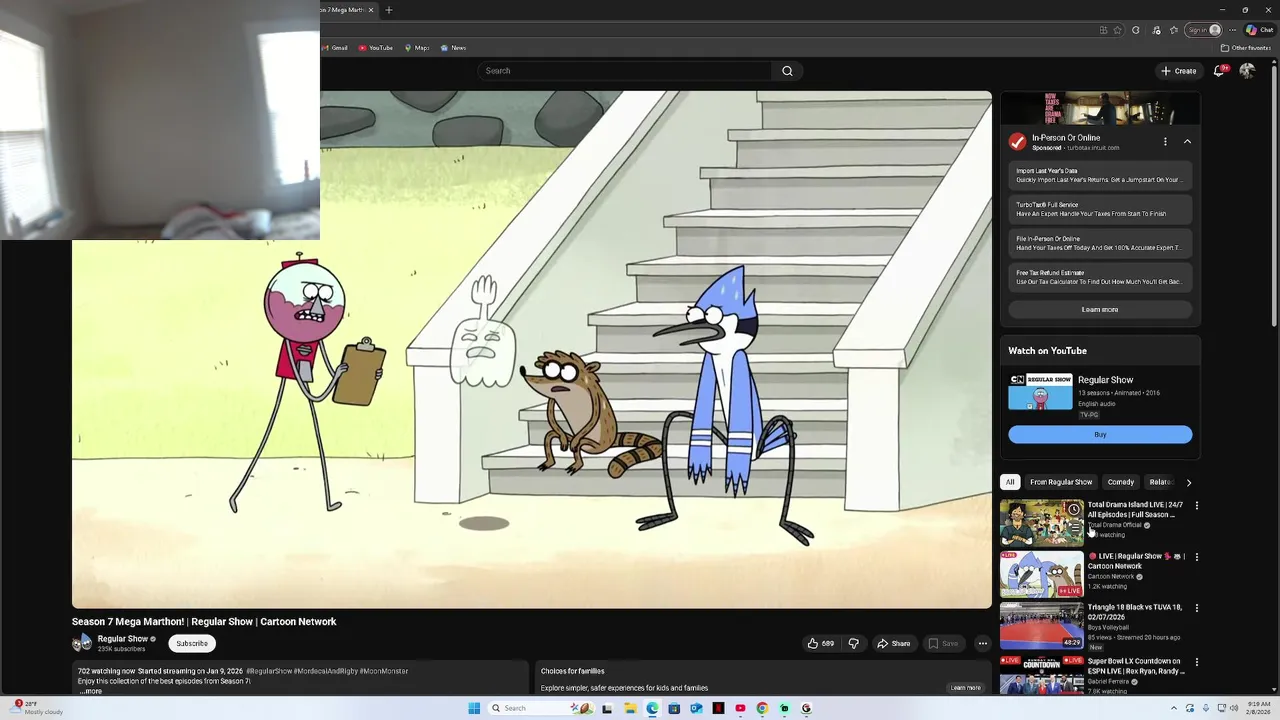Click Learn more in the TurboTax ad
The width and height of the screenshot is (1280, 720).
tap(1100, 310)
